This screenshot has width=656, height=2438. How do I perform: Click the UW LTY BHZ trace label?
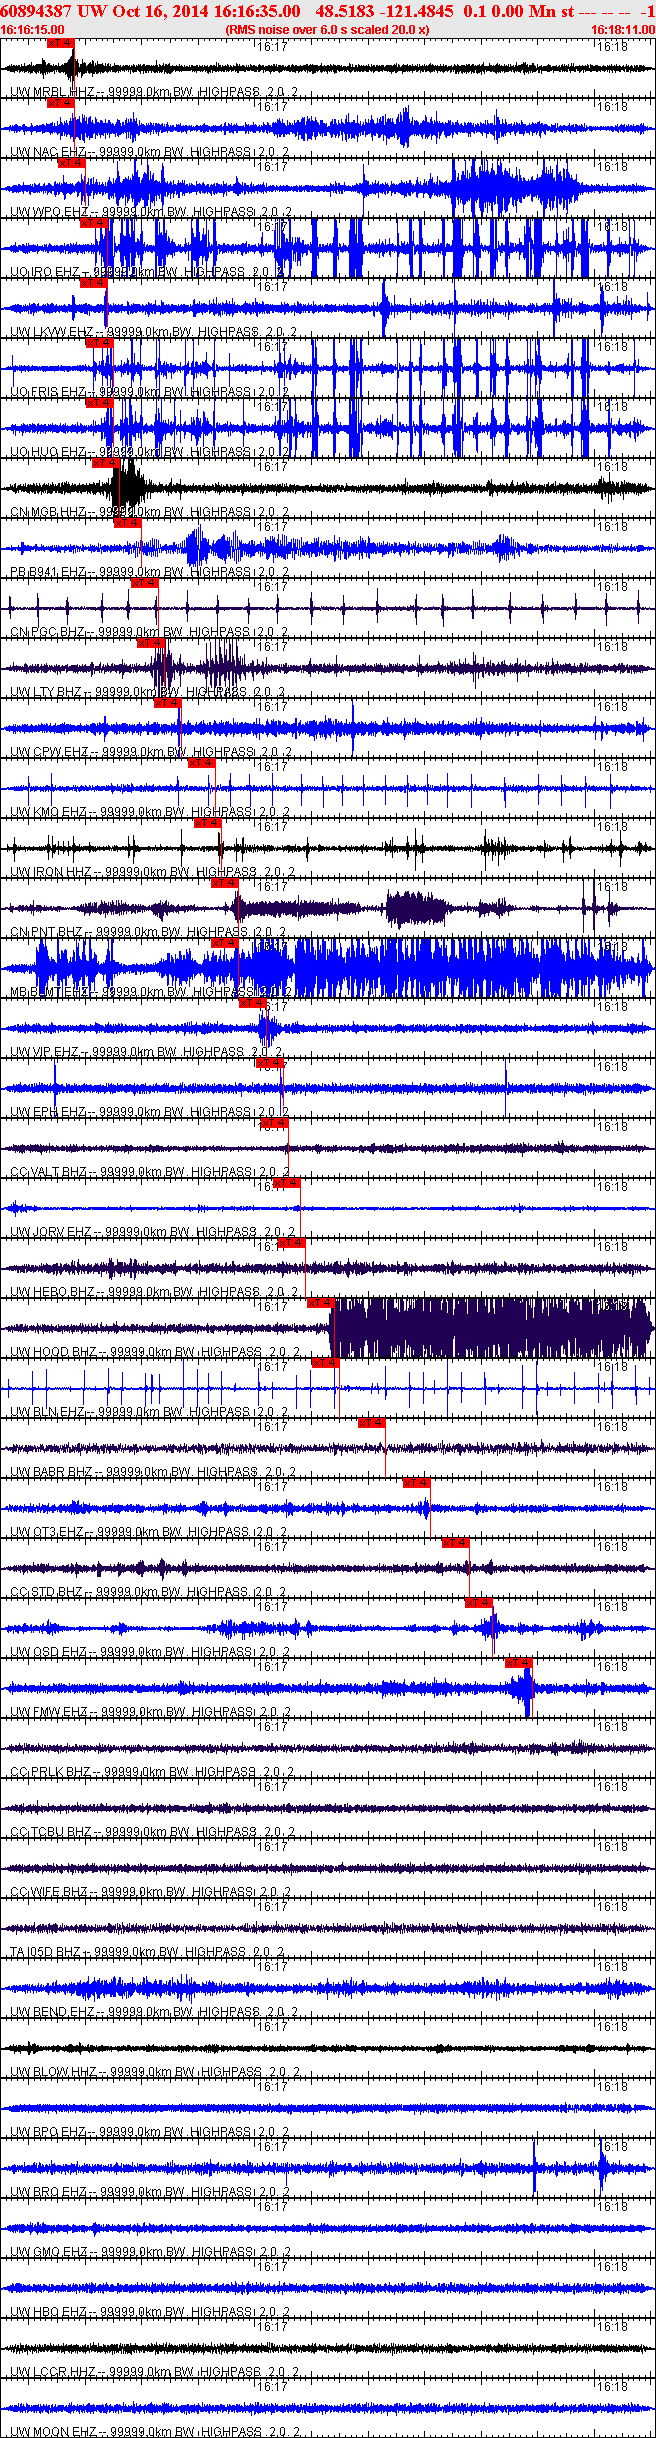tap(148, 692)
